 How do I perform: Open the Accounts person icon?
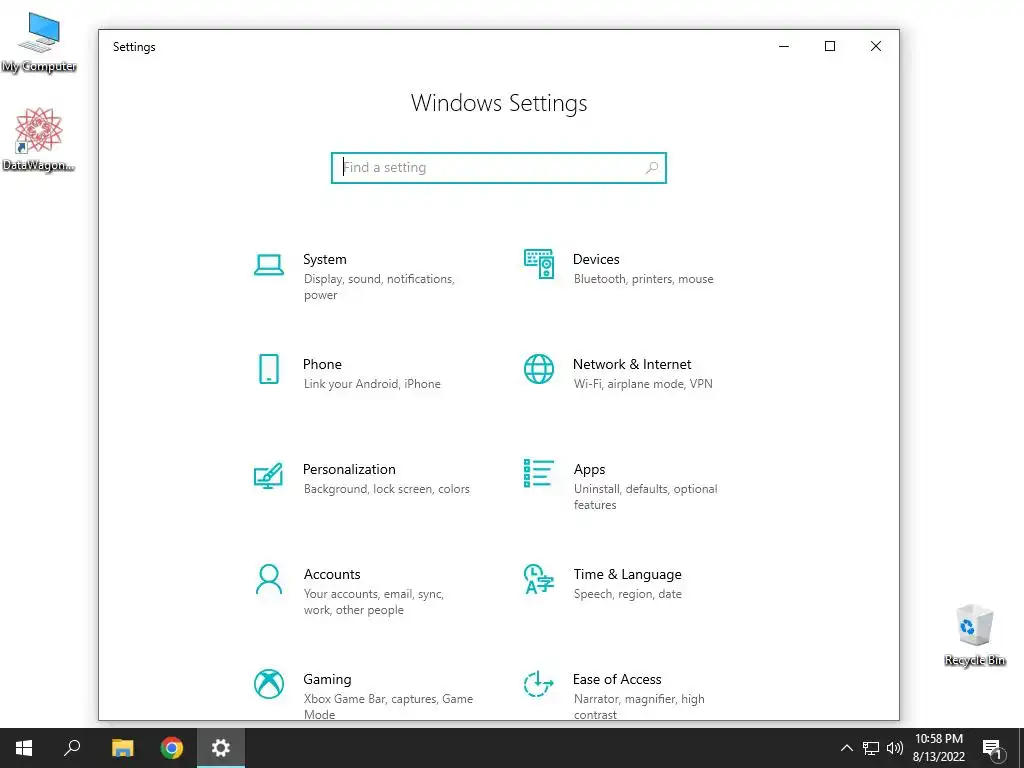268,579
